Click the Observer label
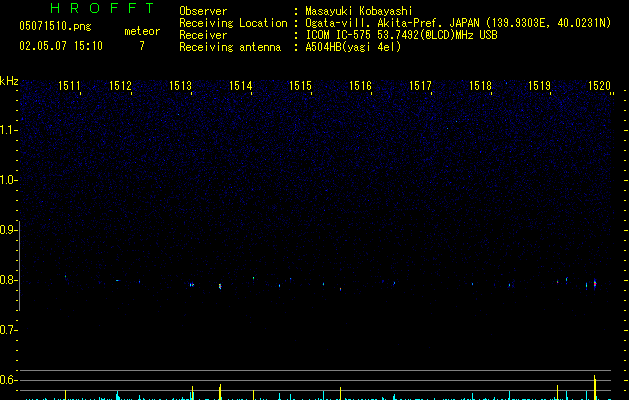629x400 pixels. coord(203,11)
